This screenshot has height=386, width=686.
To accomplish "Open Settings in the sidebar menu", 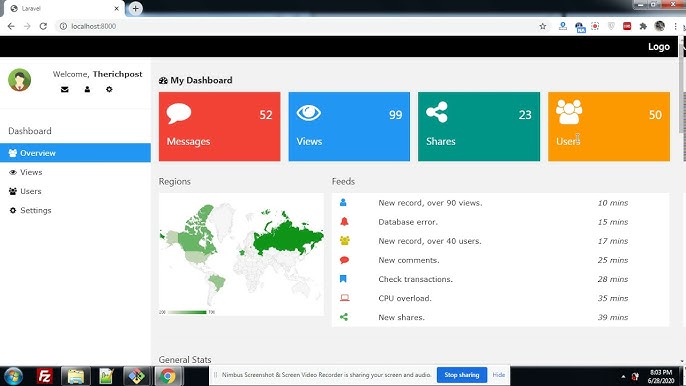I will point(75,211).
